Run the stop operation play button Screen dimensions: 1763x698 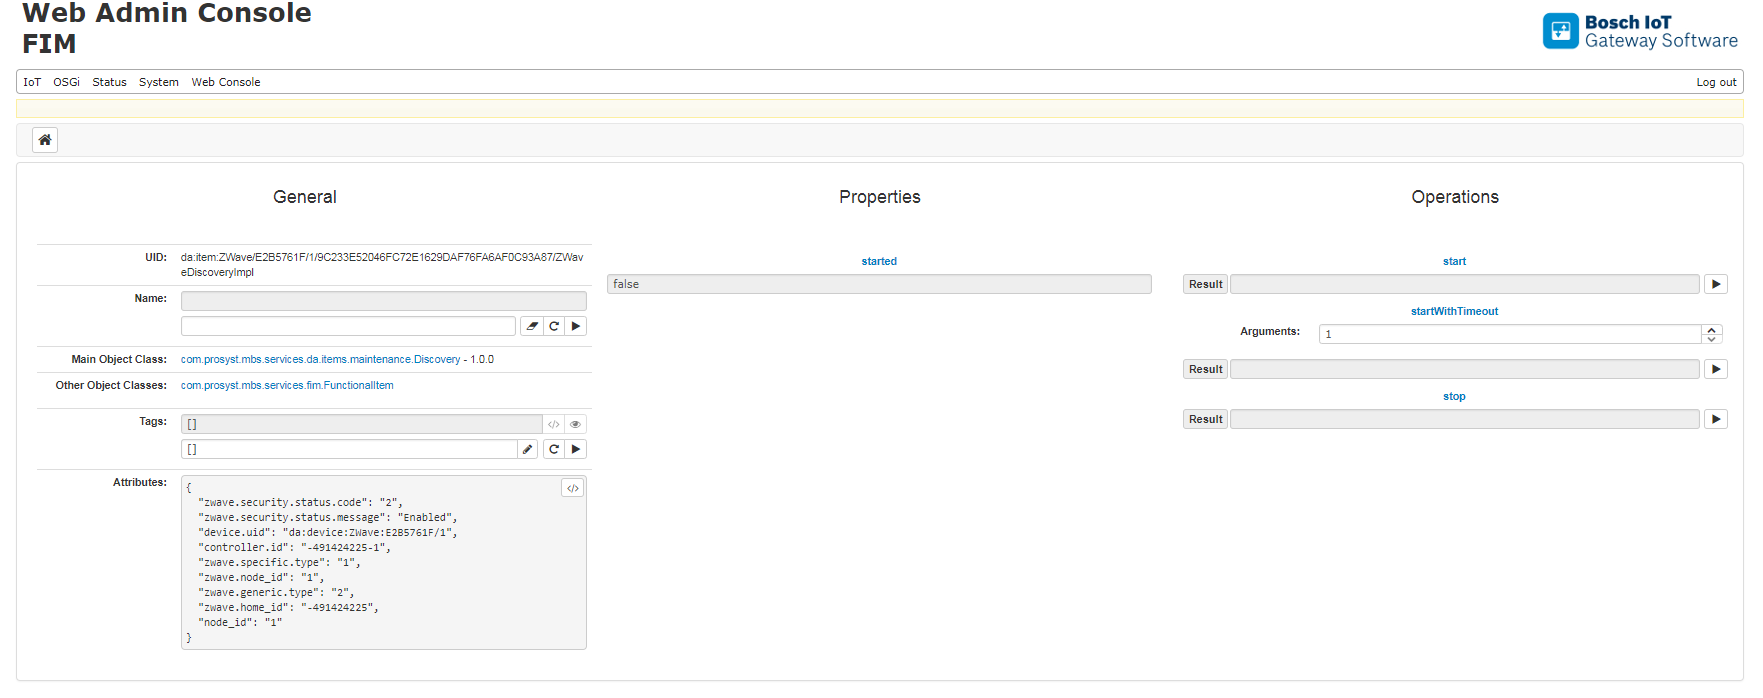click(1716, 419)
